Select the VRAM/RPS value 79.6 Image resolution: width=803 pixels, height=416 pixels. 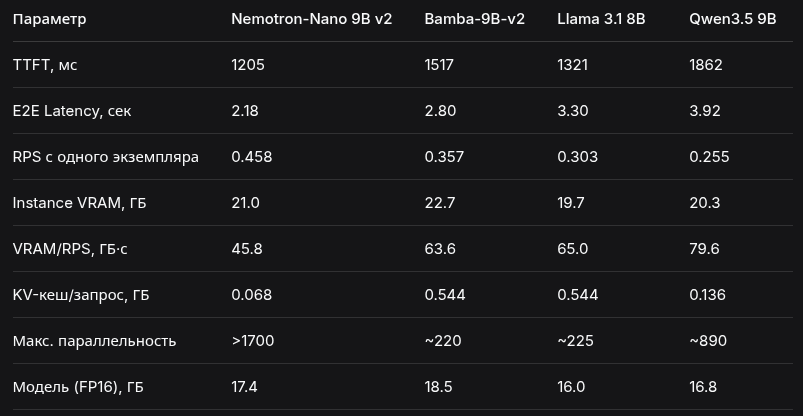(704, 249)
